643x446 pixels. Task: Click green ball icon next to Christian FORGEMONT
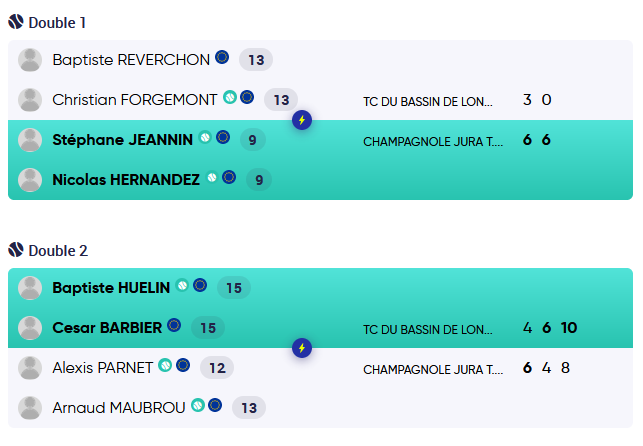230,98
